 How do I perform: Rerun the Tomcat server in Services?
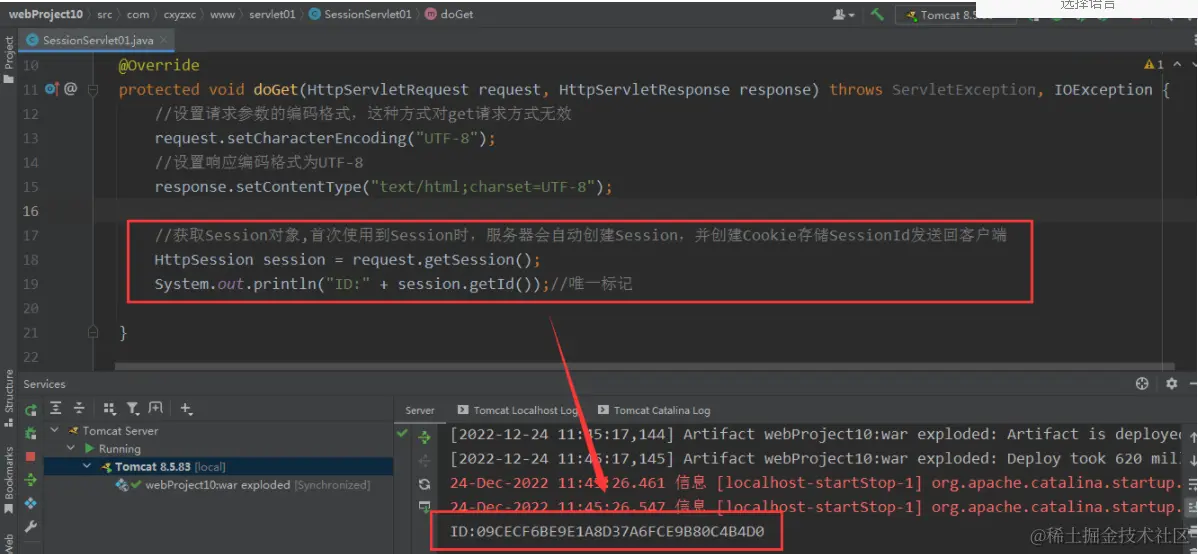click(x=31, y=409)
